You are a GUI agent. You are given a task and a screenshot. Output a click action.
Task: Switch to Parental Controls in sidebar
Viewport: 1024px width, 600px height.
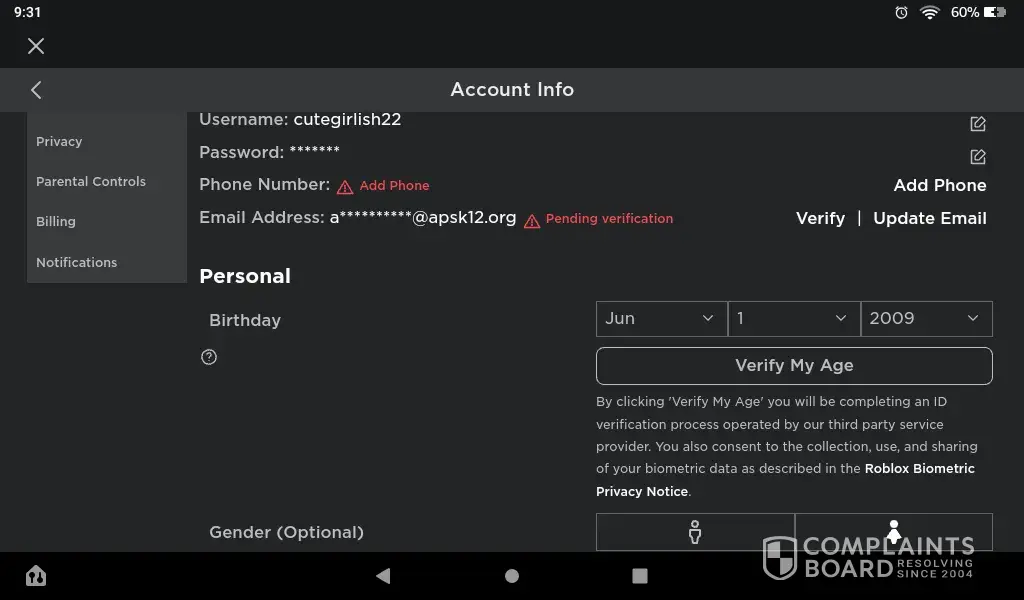(91, 182)
